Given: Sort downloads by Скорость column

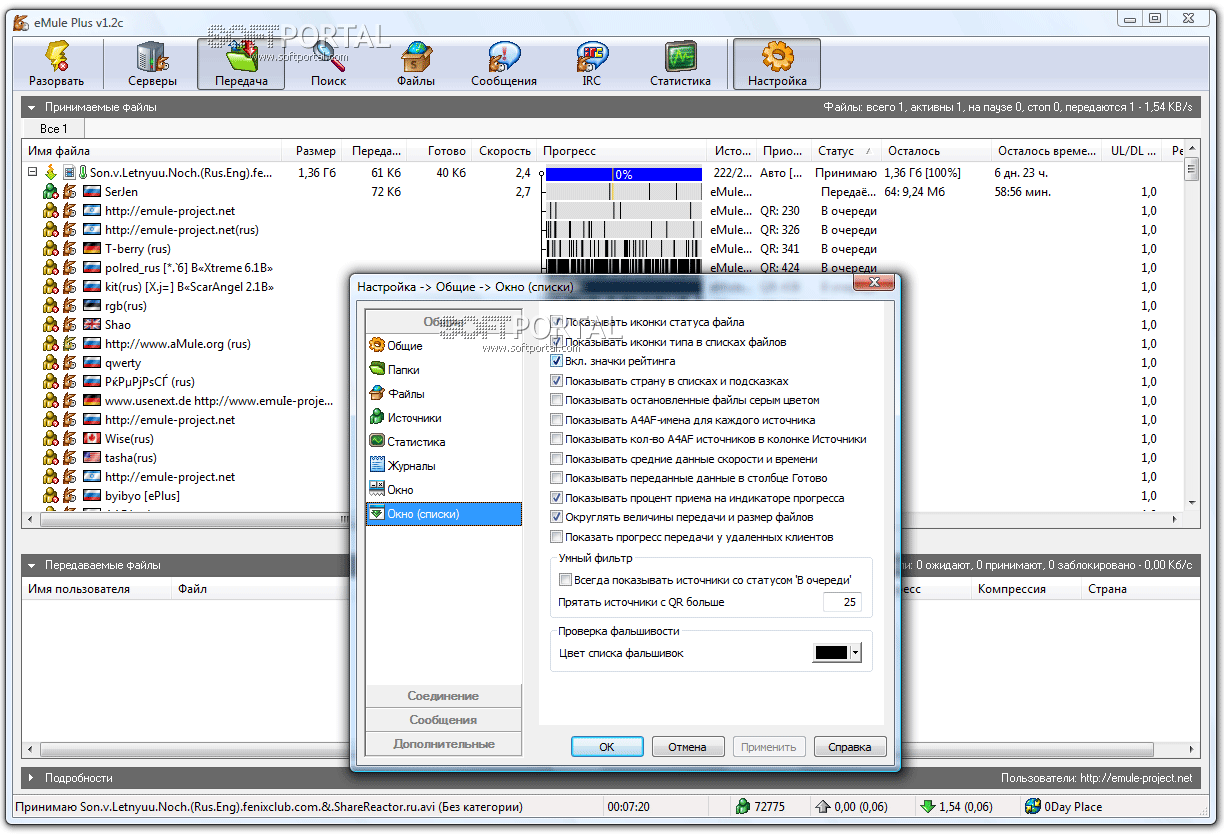Looking at the screenshot, I should pyautogui.click(x=504, y=151).
